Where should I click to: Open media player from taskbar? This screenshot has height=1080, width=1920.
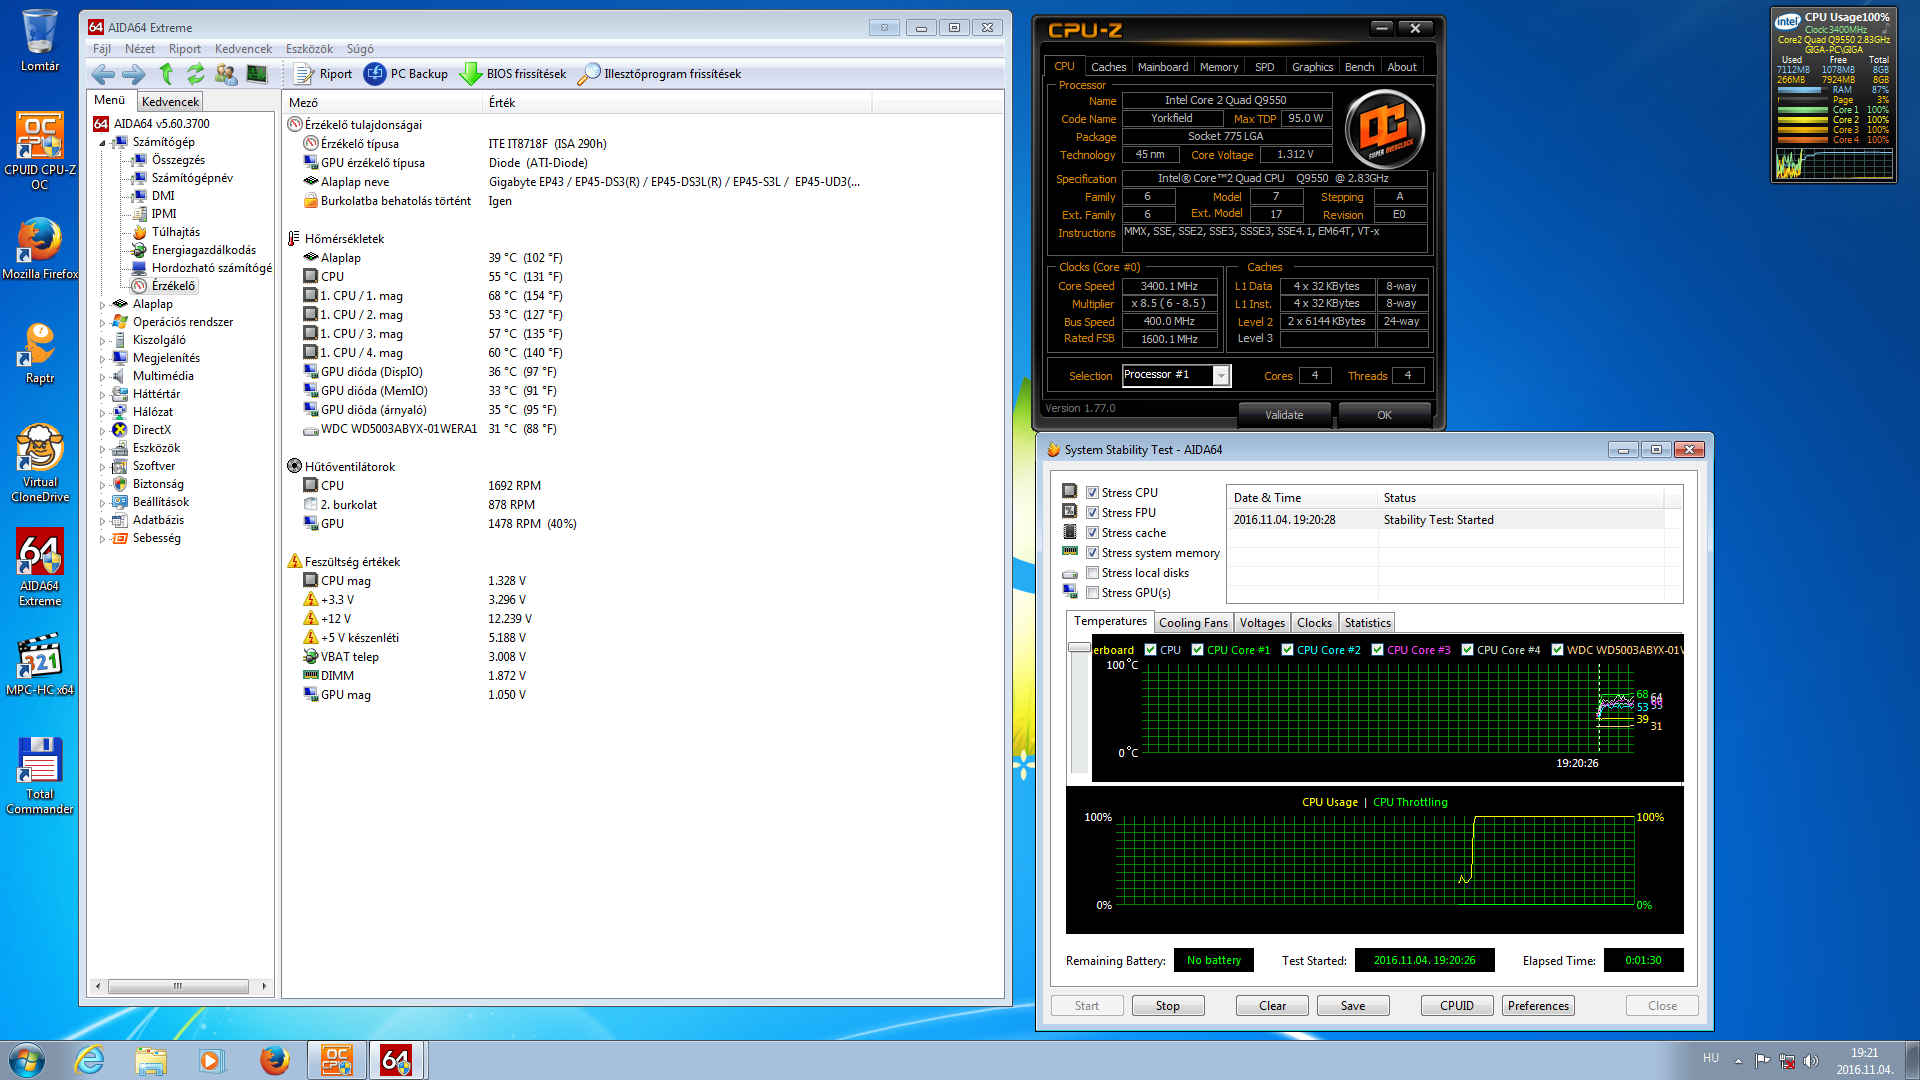coord(211,1060)
